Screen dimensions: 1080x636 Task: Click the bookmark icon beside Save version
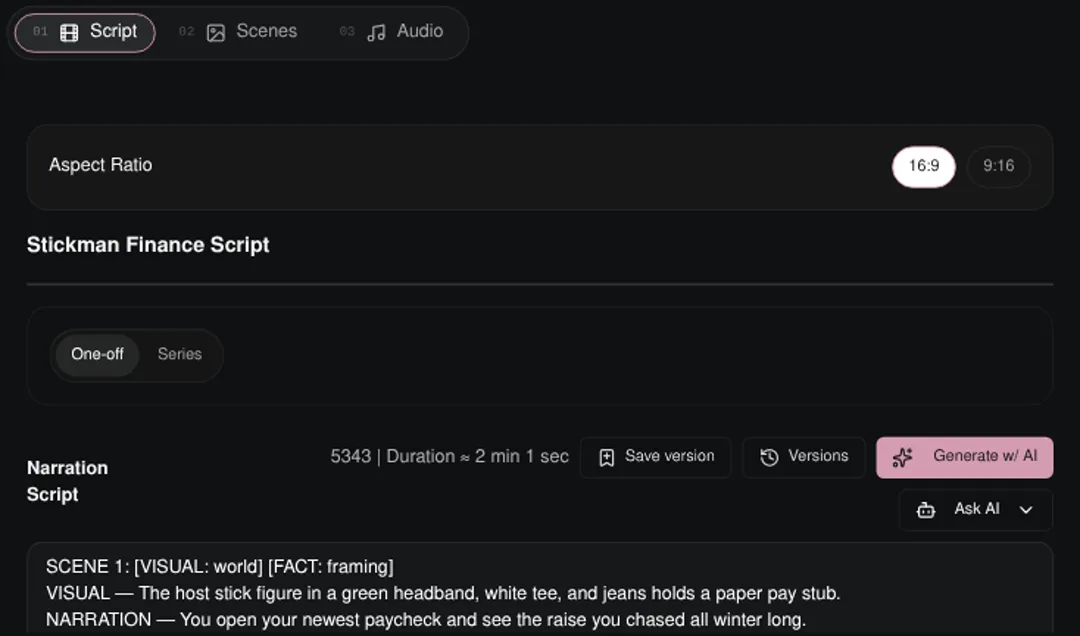606,458
